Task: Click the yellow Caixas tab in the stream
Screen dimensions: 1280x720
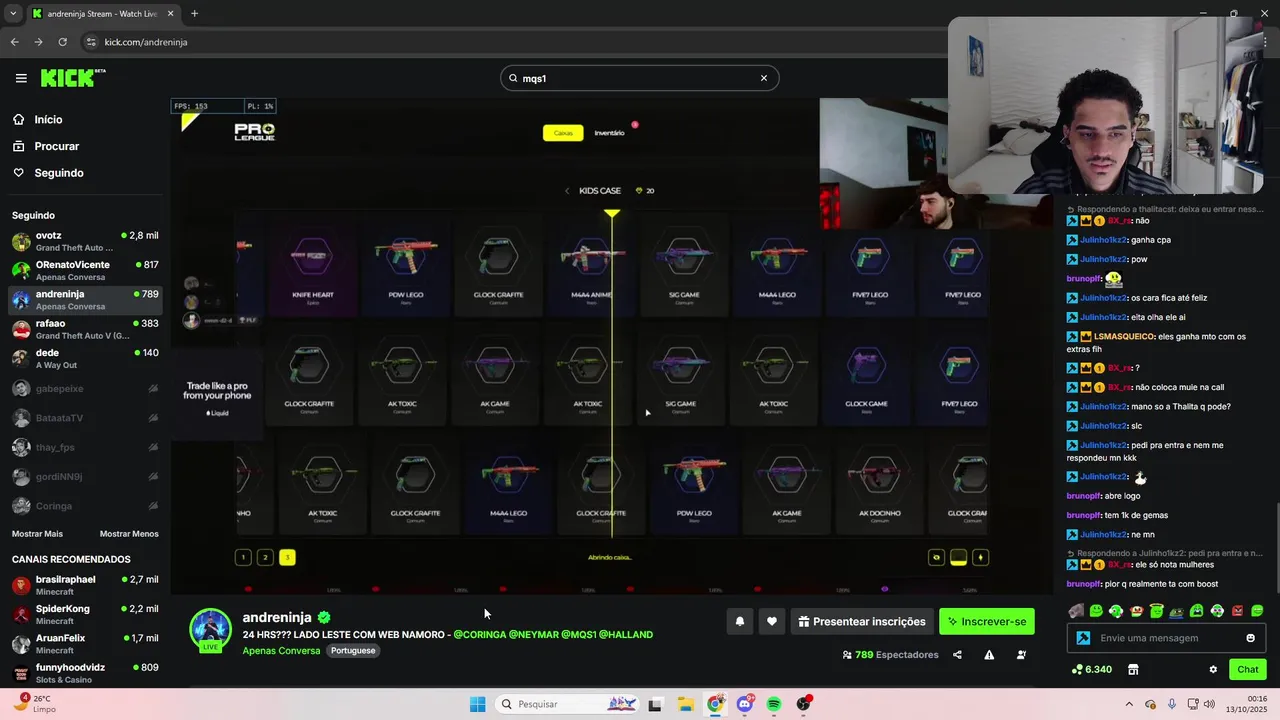Action: [x=563, y=132]
